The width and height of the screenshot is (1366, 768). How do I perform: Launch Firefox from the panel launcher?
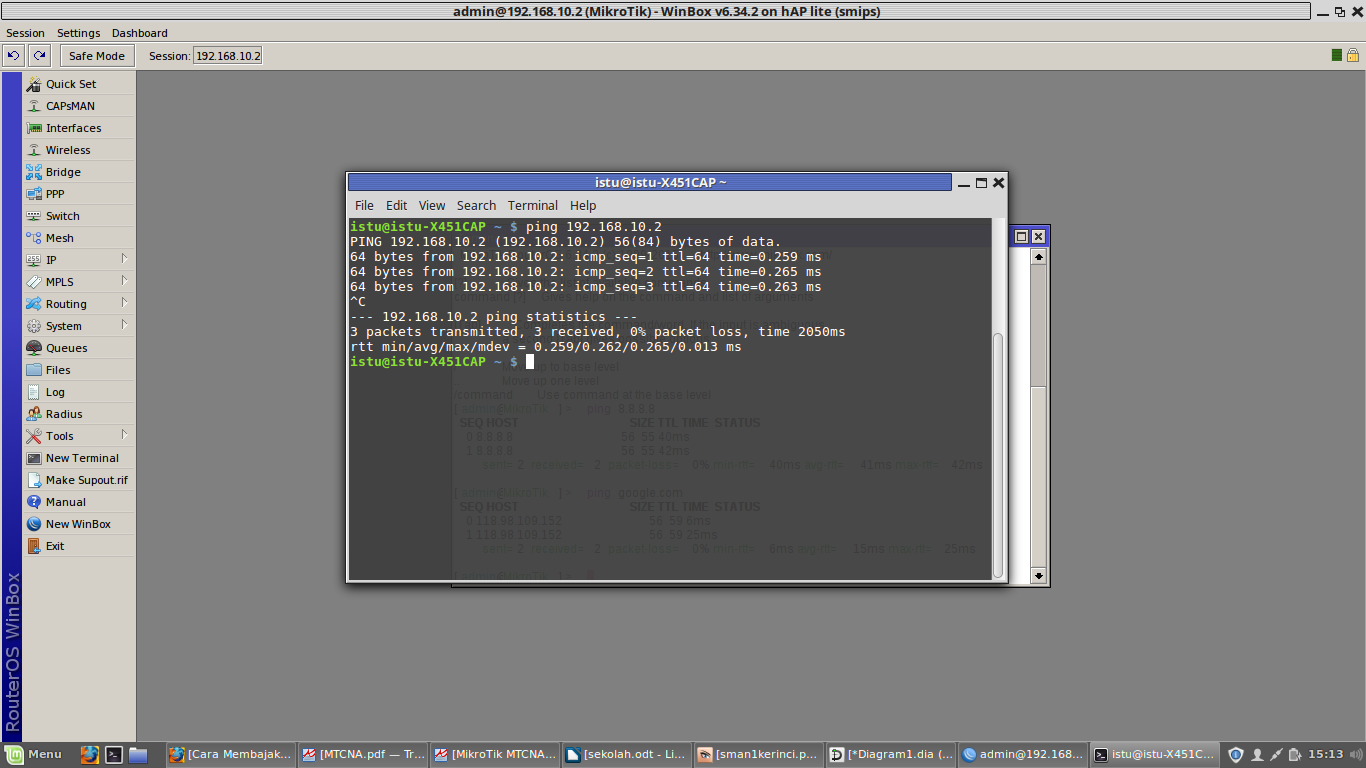[90, 754]
